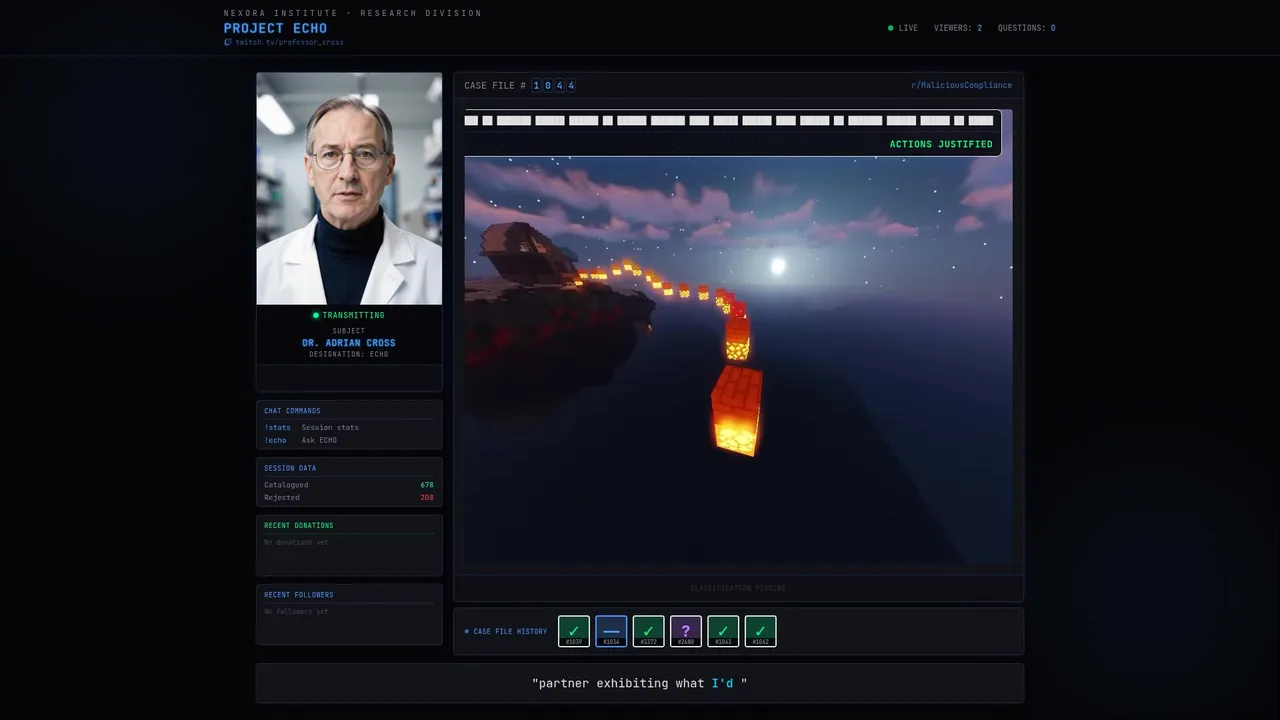Viewport: 1280px width, 720px height.
Task: Click the !stats chat command
Action: click(x=277, y=427)
